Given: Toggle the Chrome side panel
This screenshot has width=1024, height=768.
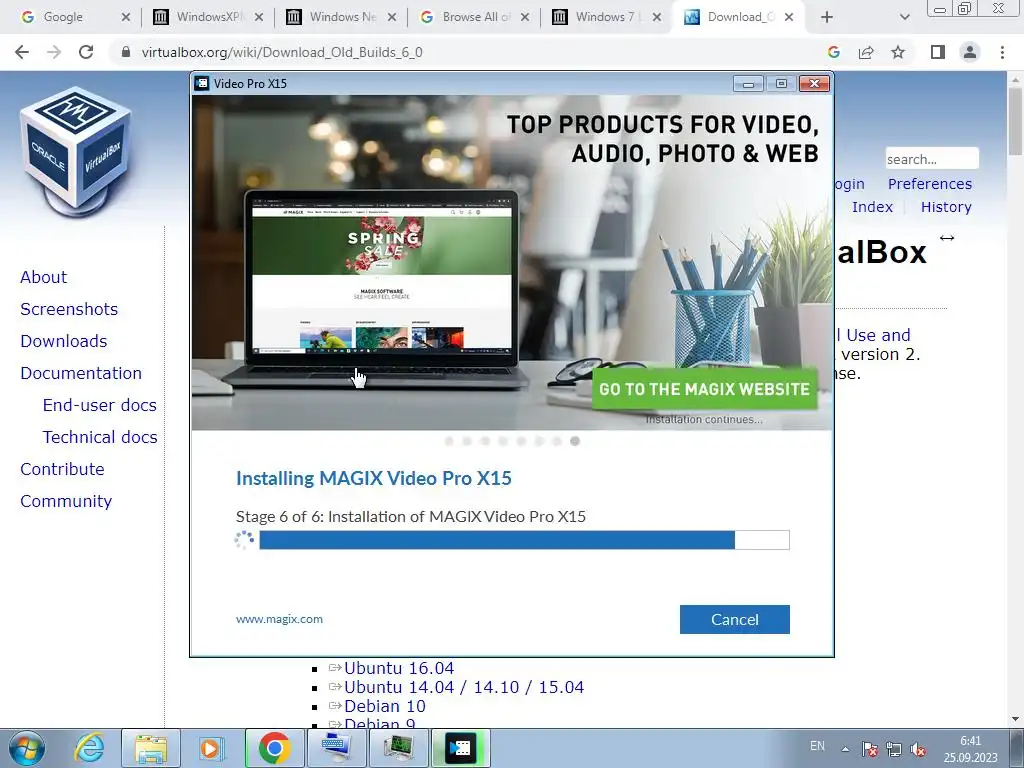Looking at the screenshot, I should tap(938, 52).
